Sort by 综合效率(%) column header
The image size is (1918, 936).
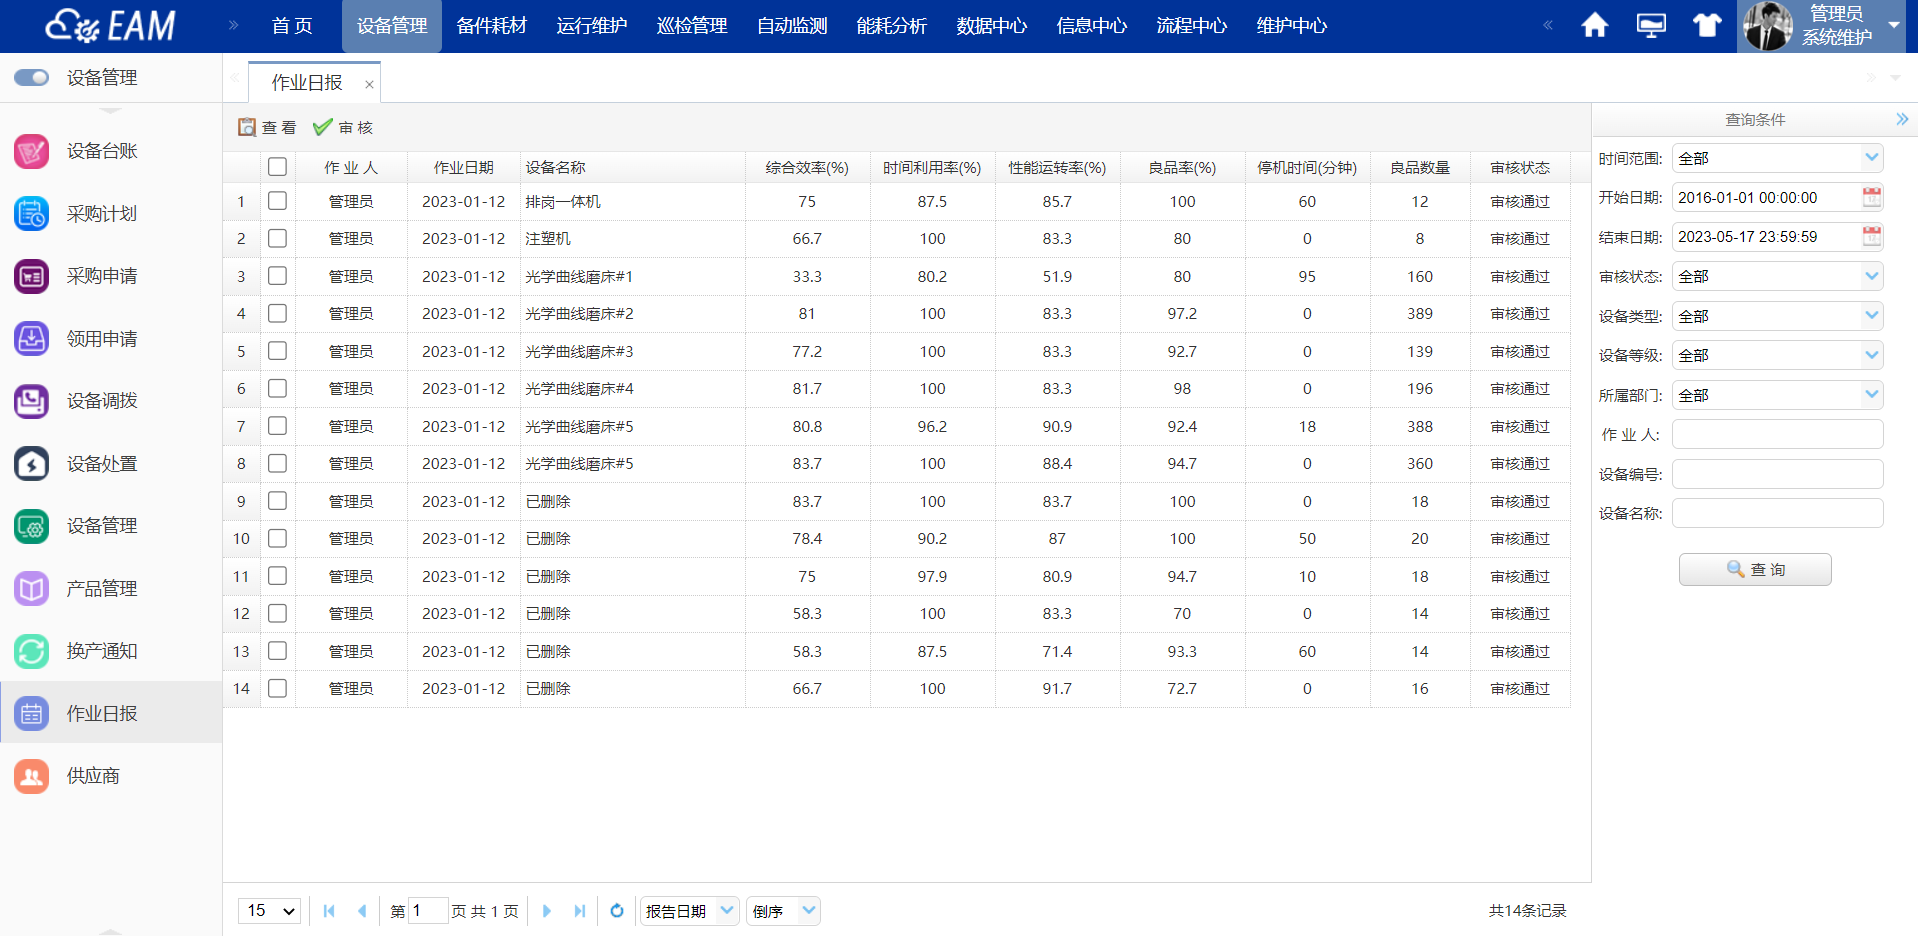click(807, 167)
